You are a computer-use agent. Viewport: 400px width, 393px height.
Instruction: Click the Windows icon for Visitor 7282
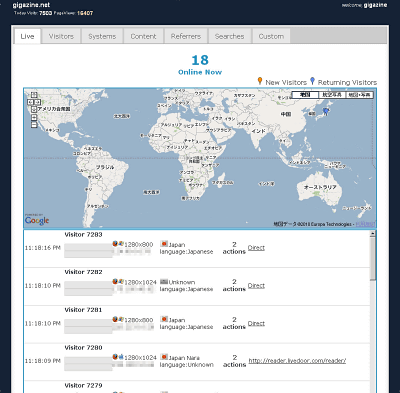121,281
